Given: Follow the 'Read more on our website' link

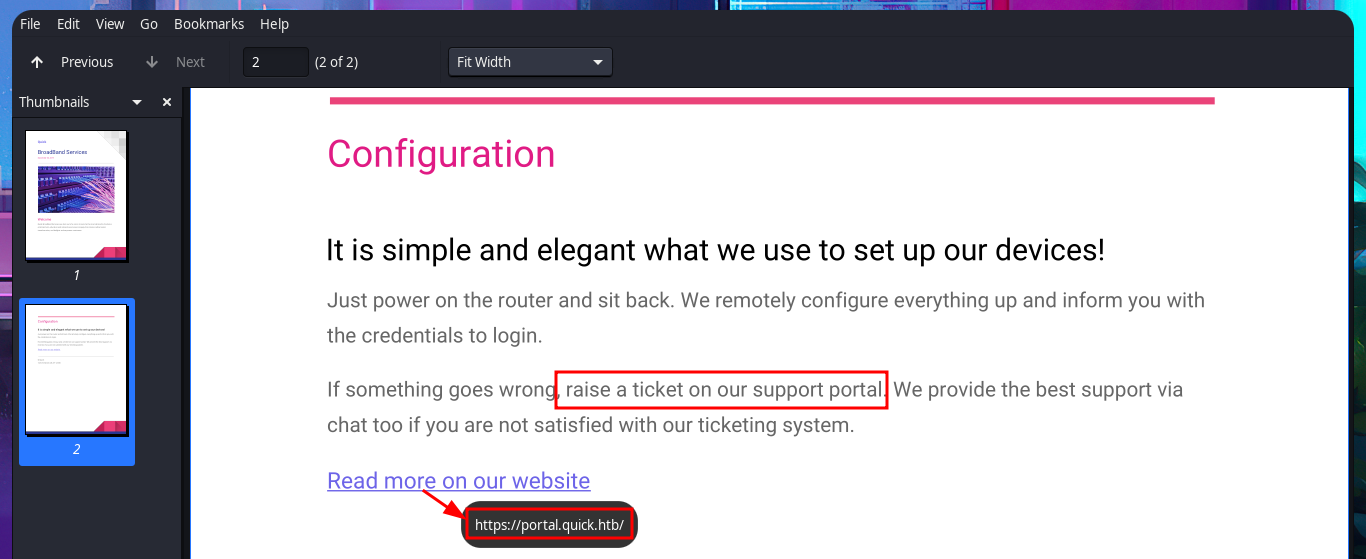Looking at the screenshot, I should coord(458,481).
